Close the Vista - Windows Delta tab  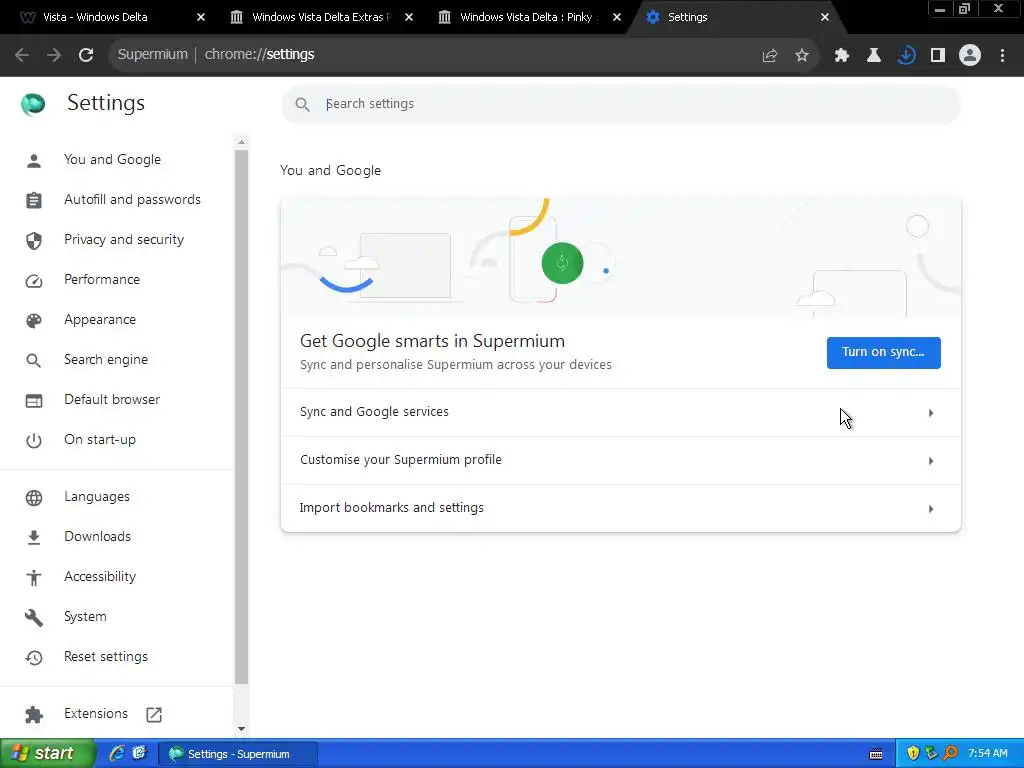[201, 17]
